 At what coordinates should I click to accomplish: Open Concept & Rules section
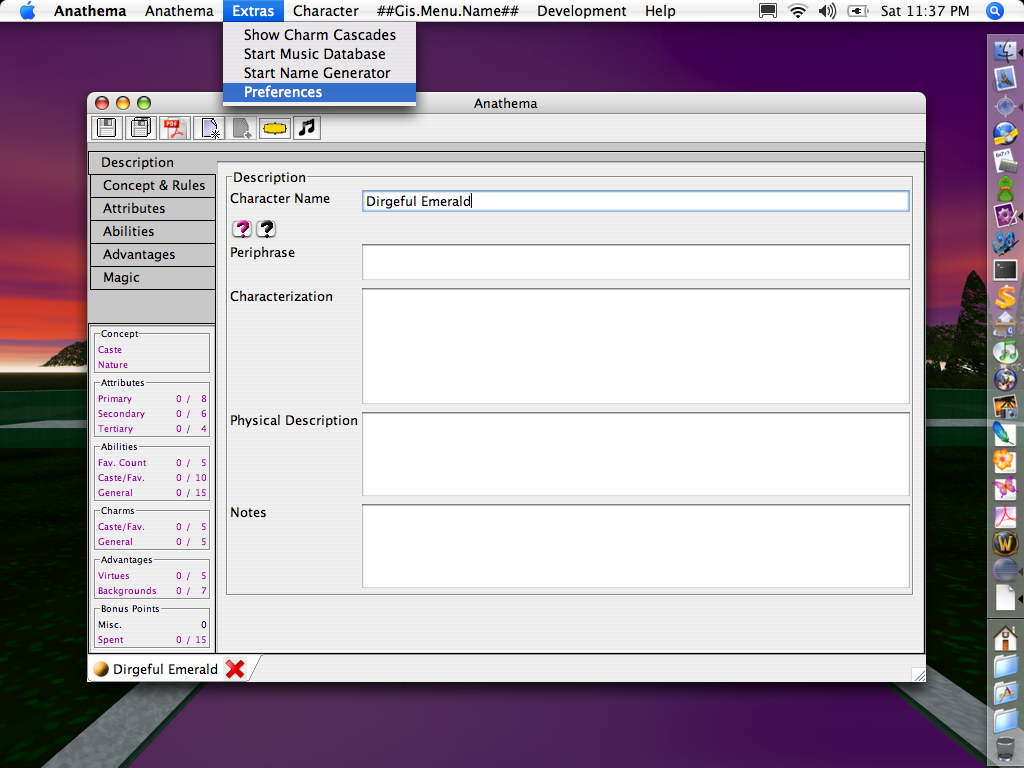[153, 185]
